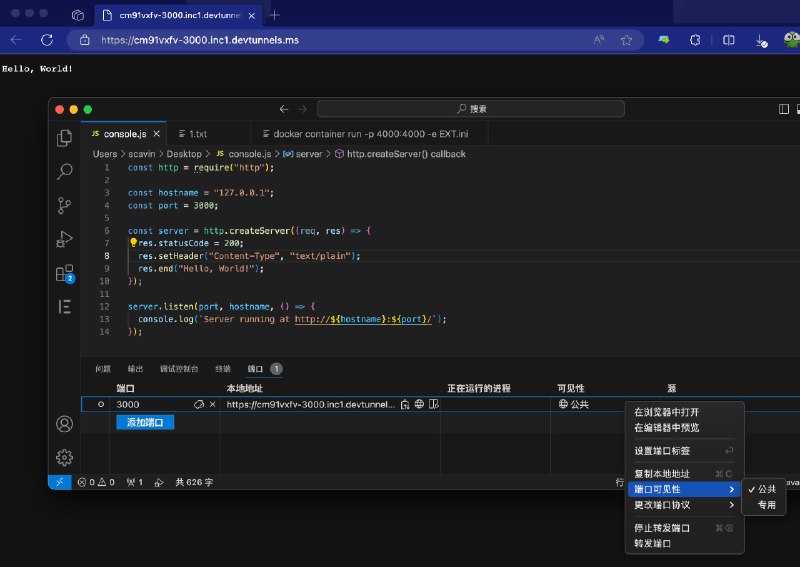Open the 输出 panel tab

pos(135,368)
